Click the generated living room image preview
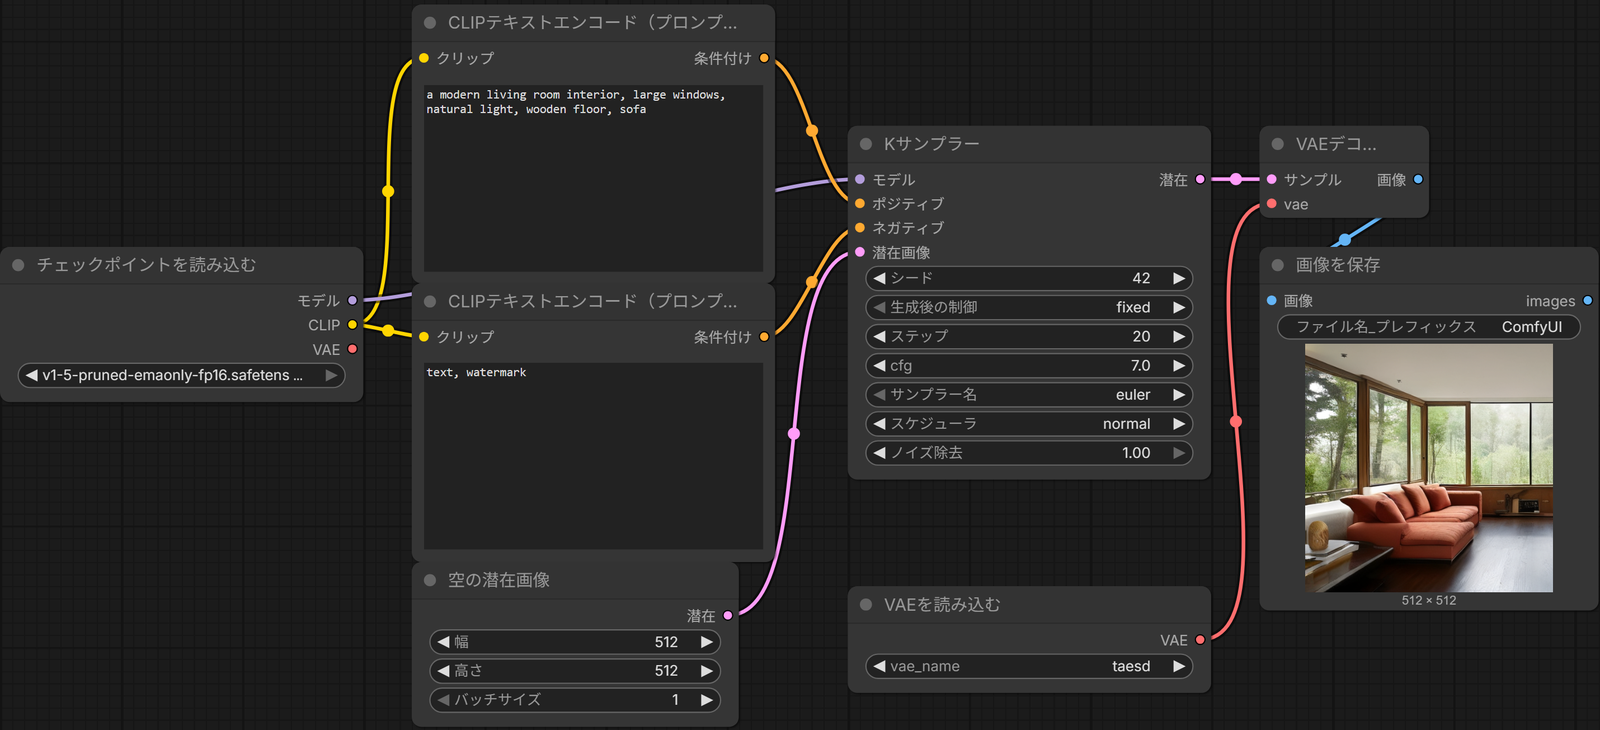Image resolution: width=1600 pixels, height=730 pixels. coord(1429,468)
